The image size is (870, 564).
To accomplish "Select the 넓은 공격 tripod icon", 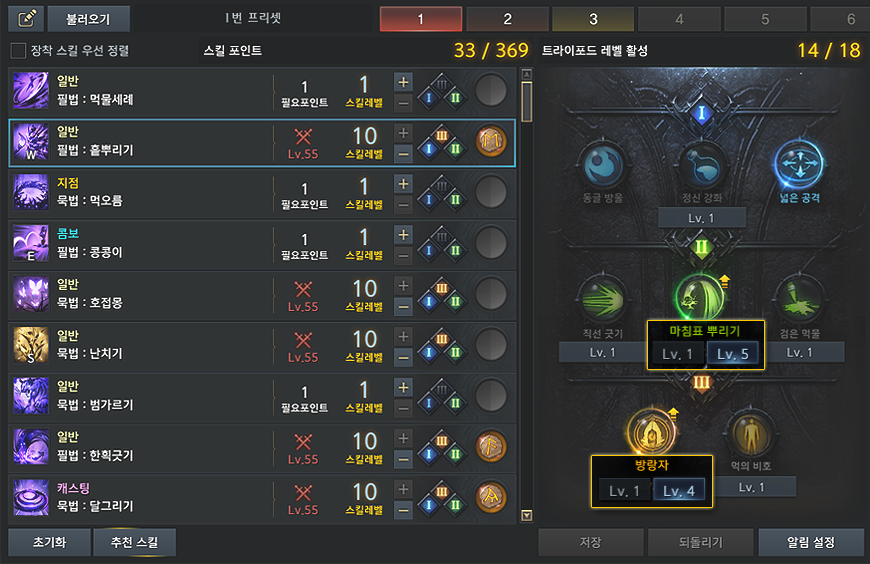I will click(799, 164).
